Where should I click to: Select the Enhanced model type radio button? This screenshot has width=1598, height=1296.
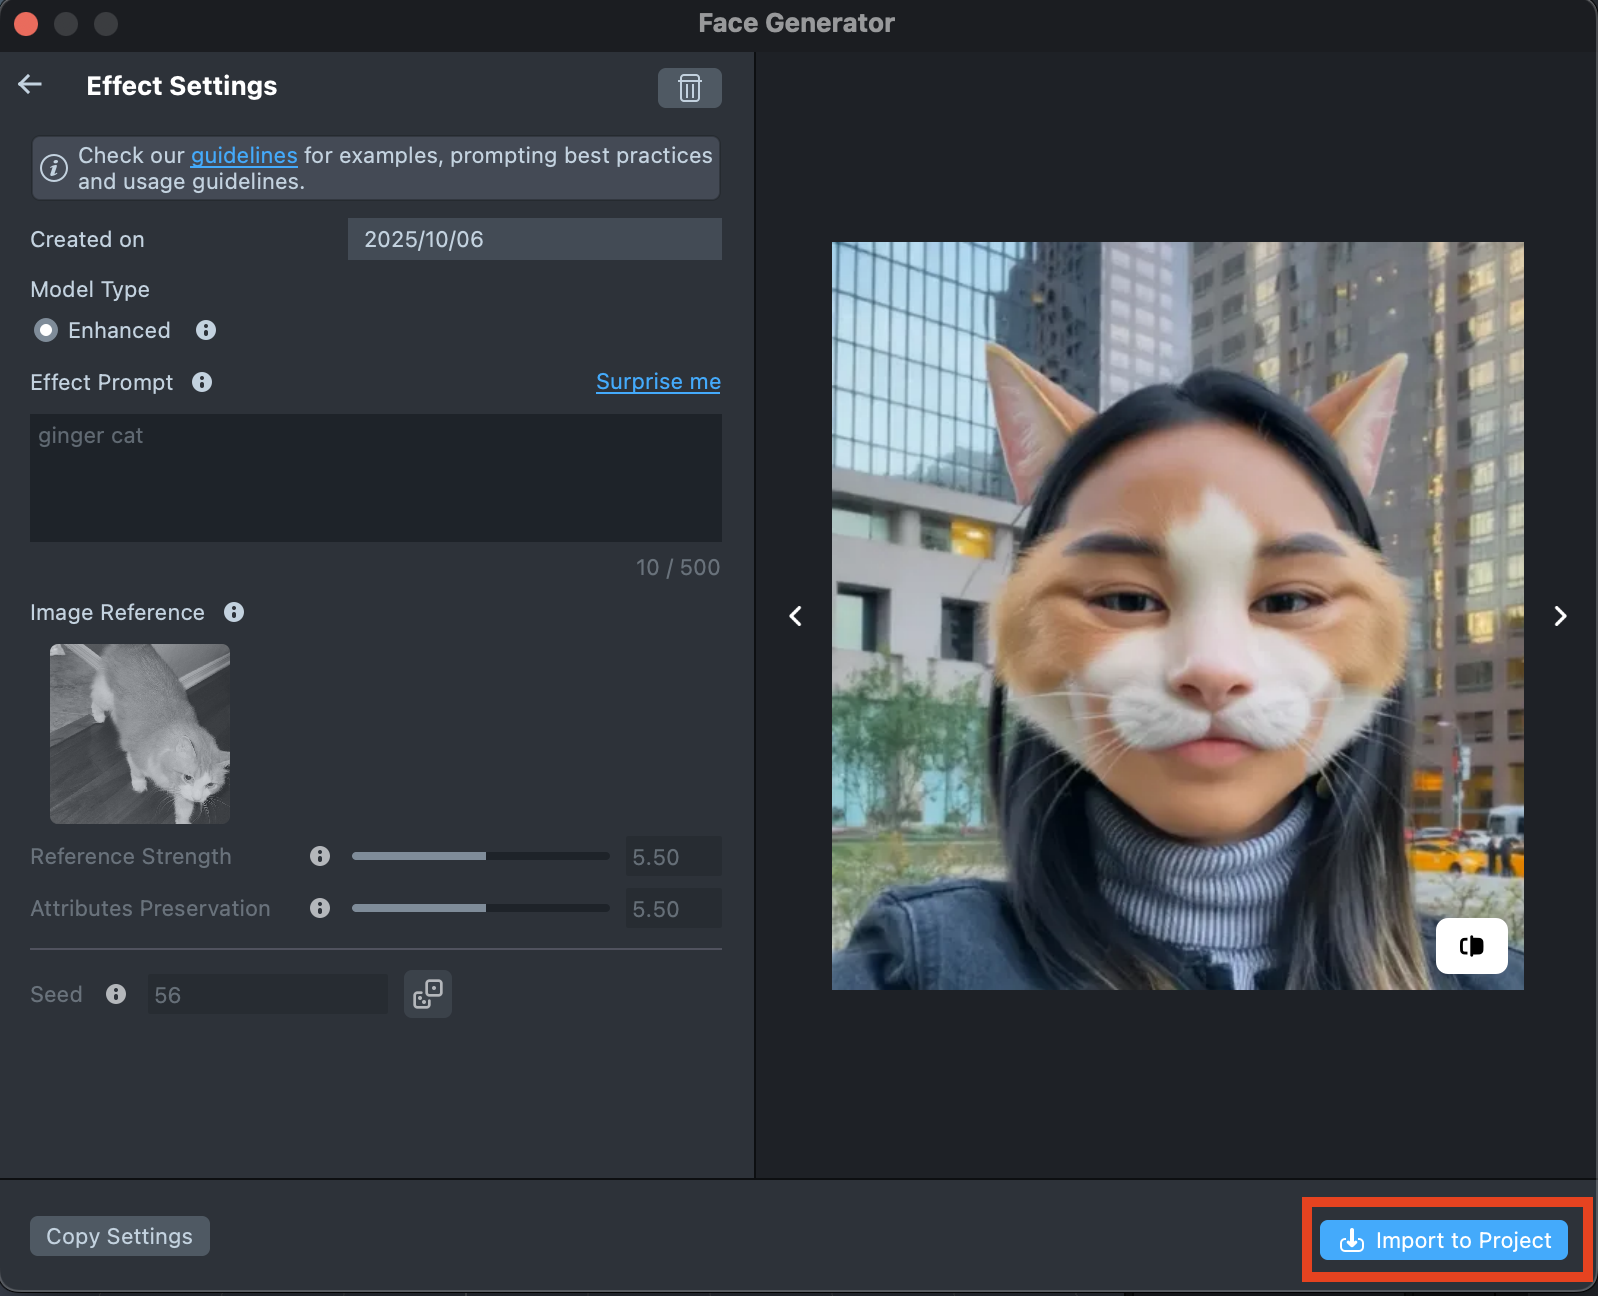(46, 330)
